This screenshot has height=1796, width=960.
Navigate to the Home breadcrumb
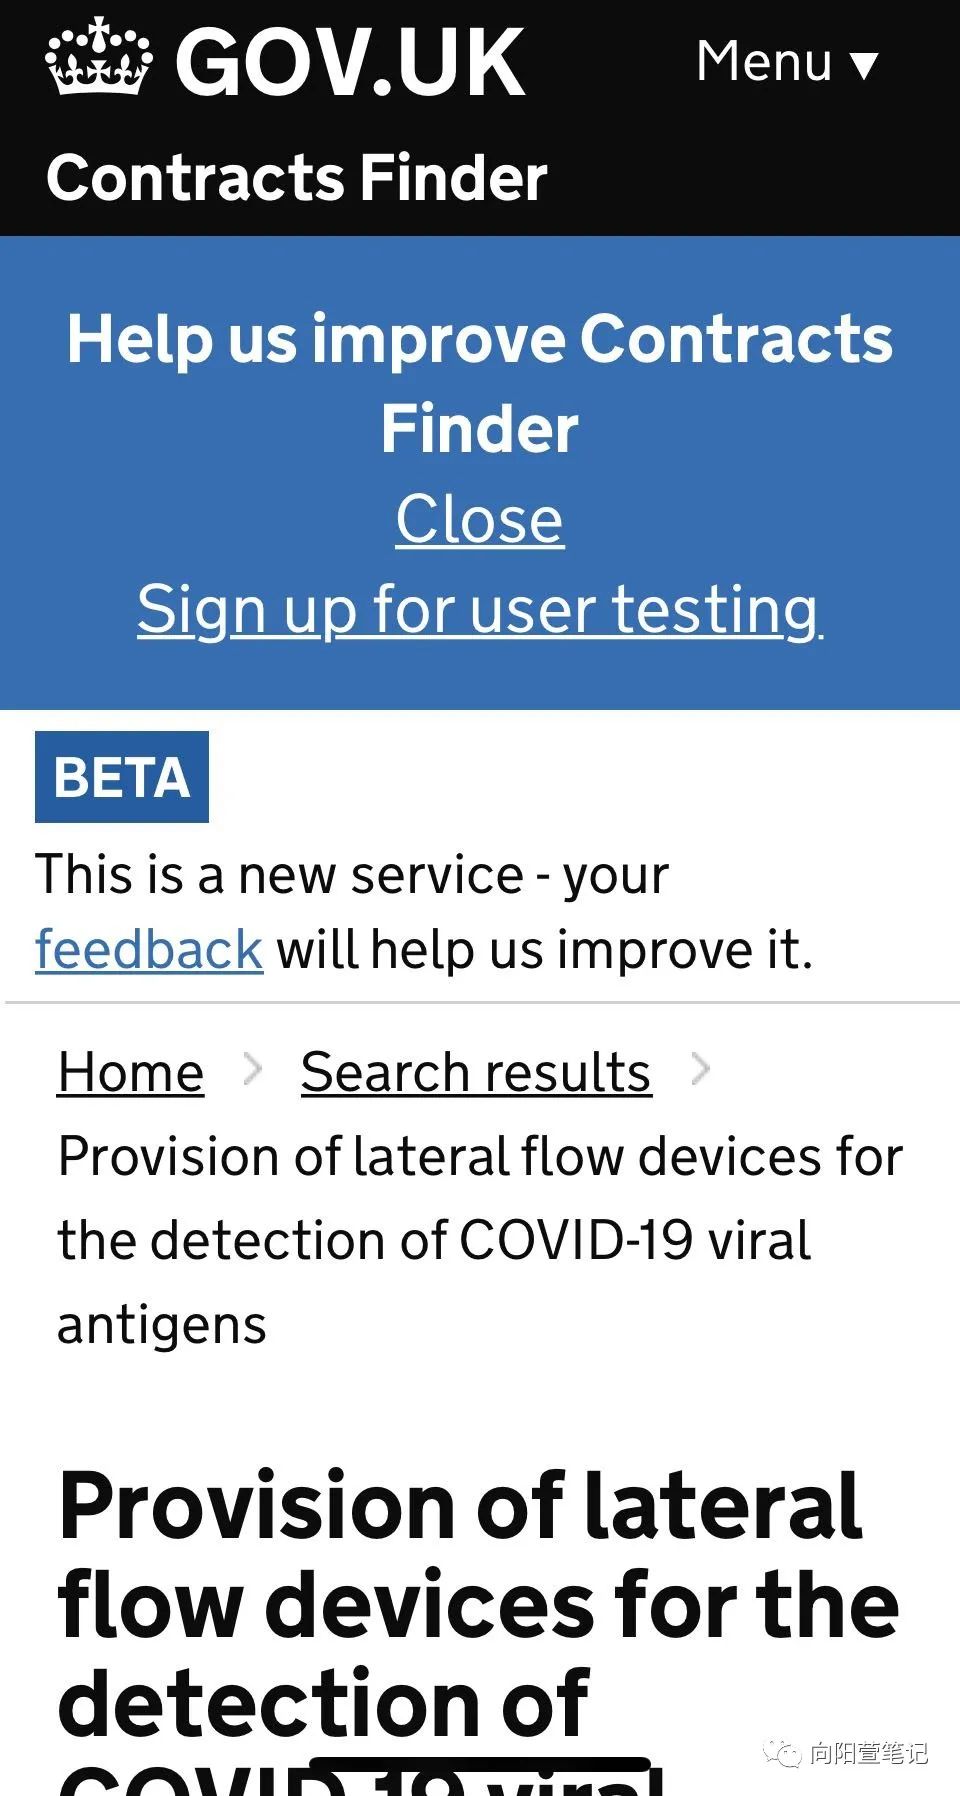pos(131,1073)
